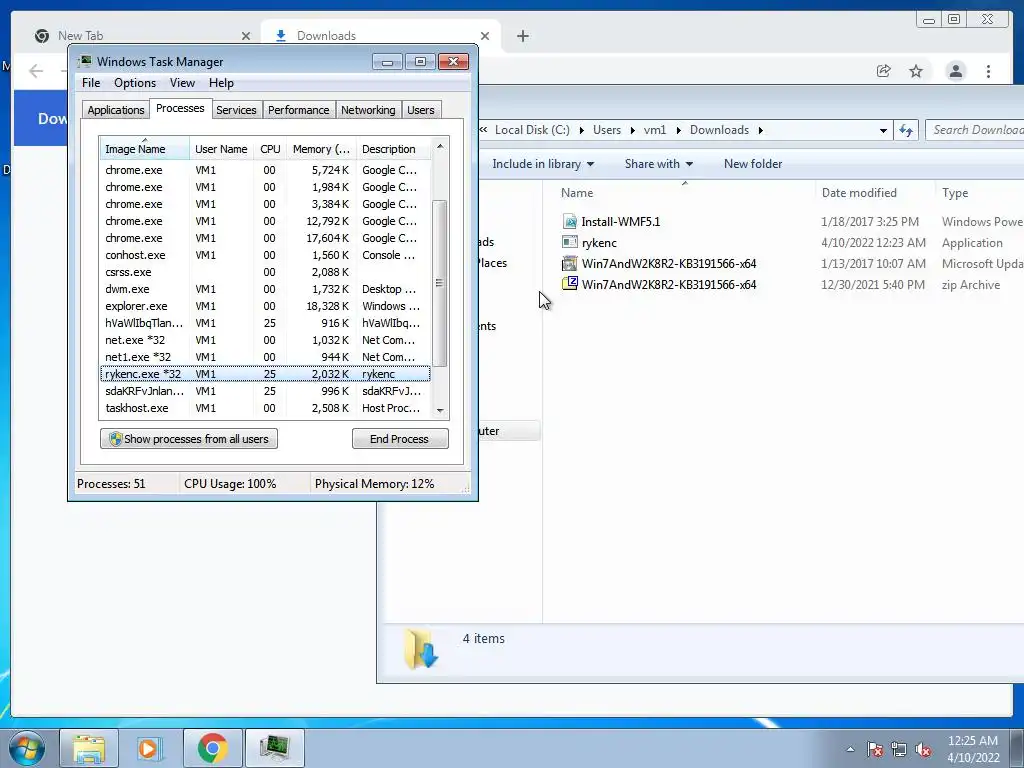Switch to Performance tab

[298, 110]
